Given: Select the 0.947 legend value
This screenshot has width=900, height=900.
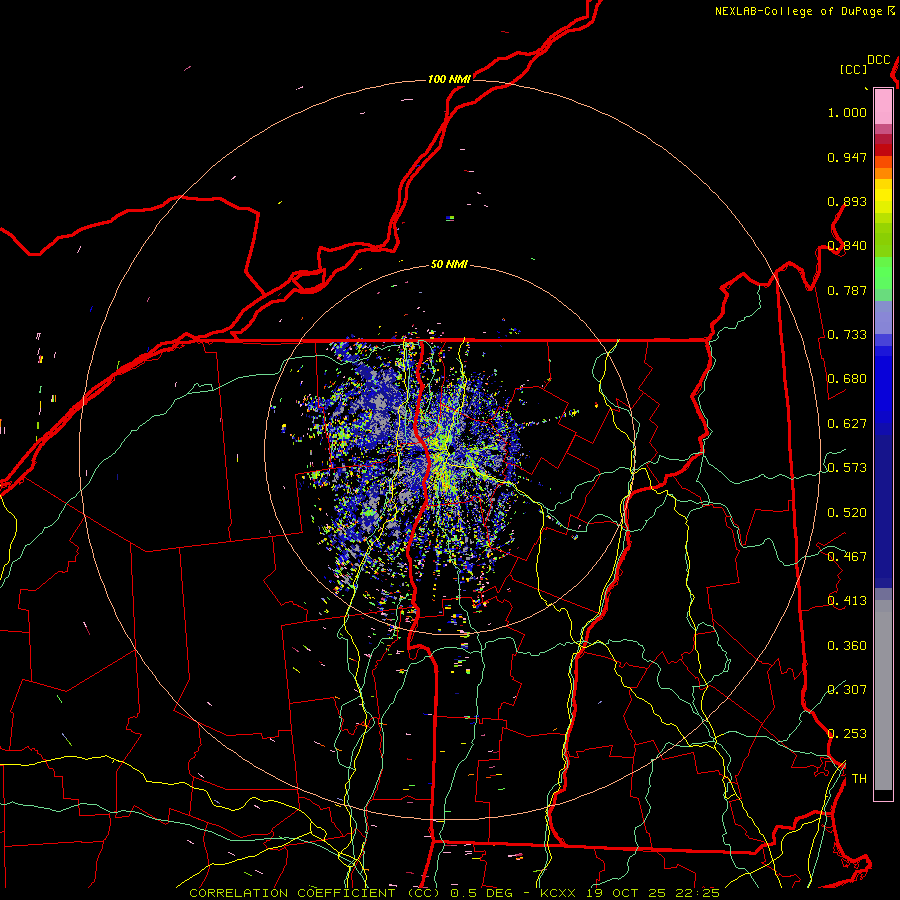Looking at the screenshot, I should [847, 157].
